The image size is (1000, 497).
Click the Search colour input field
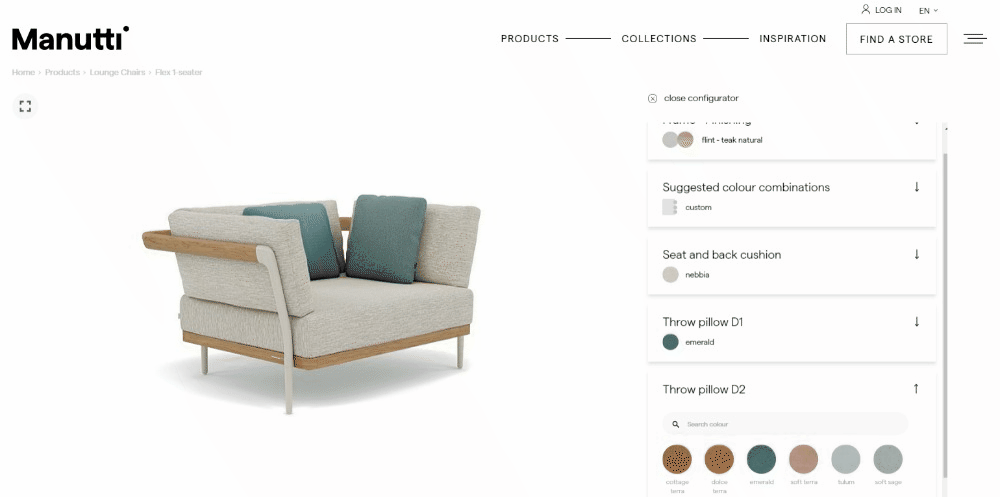point(785,424)
